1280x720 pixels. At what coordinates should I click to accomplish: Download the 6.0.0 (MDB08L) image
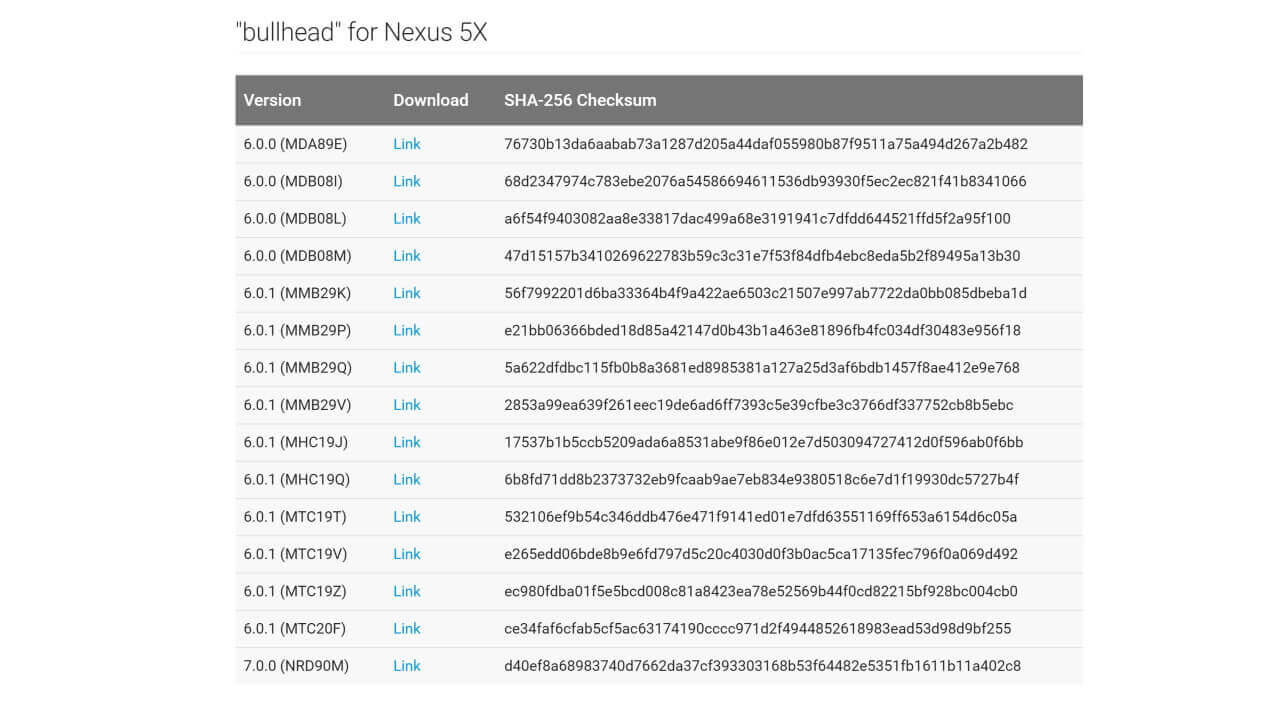(406, 218)
